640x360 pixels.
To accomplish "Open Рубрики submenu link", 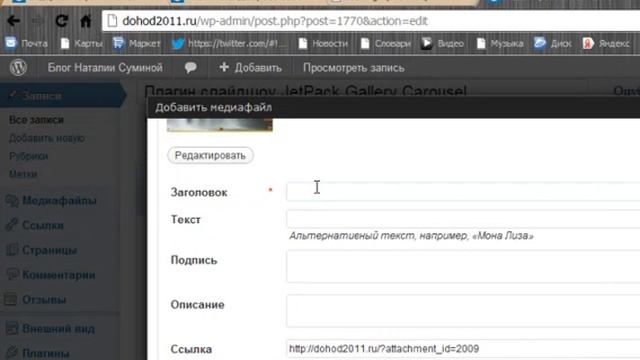I will 29,156.
